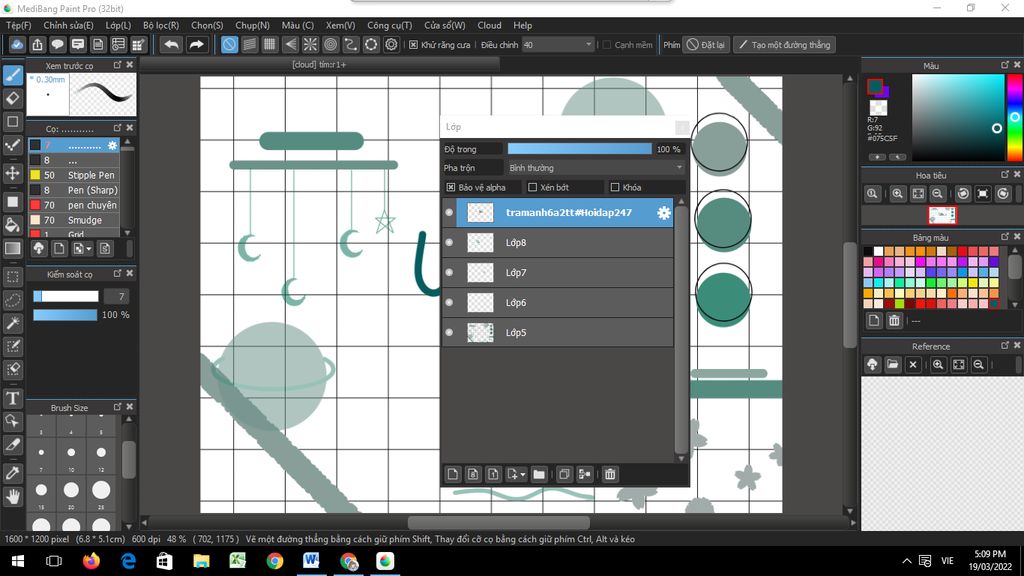The height and width of the screenshot is (576, 1024).
Task: Open the Tệp(F) menu
Action: tap(18, 25)
